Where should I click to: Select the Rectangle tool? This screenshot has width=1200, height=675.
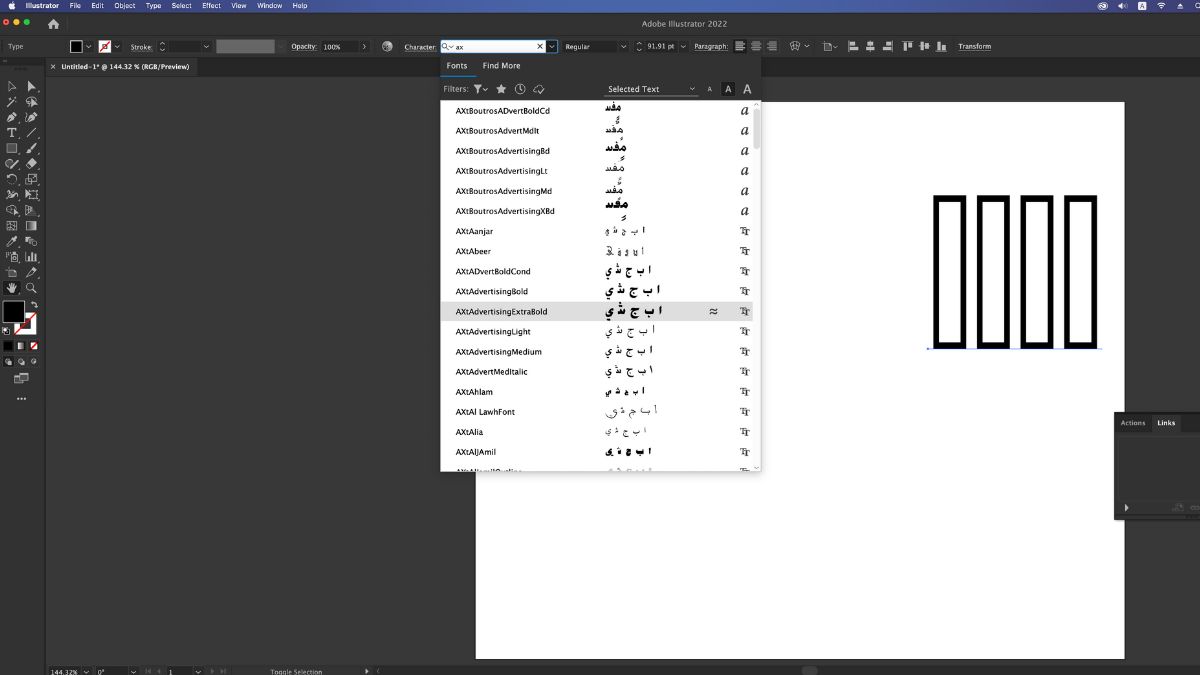click(12, 148)
